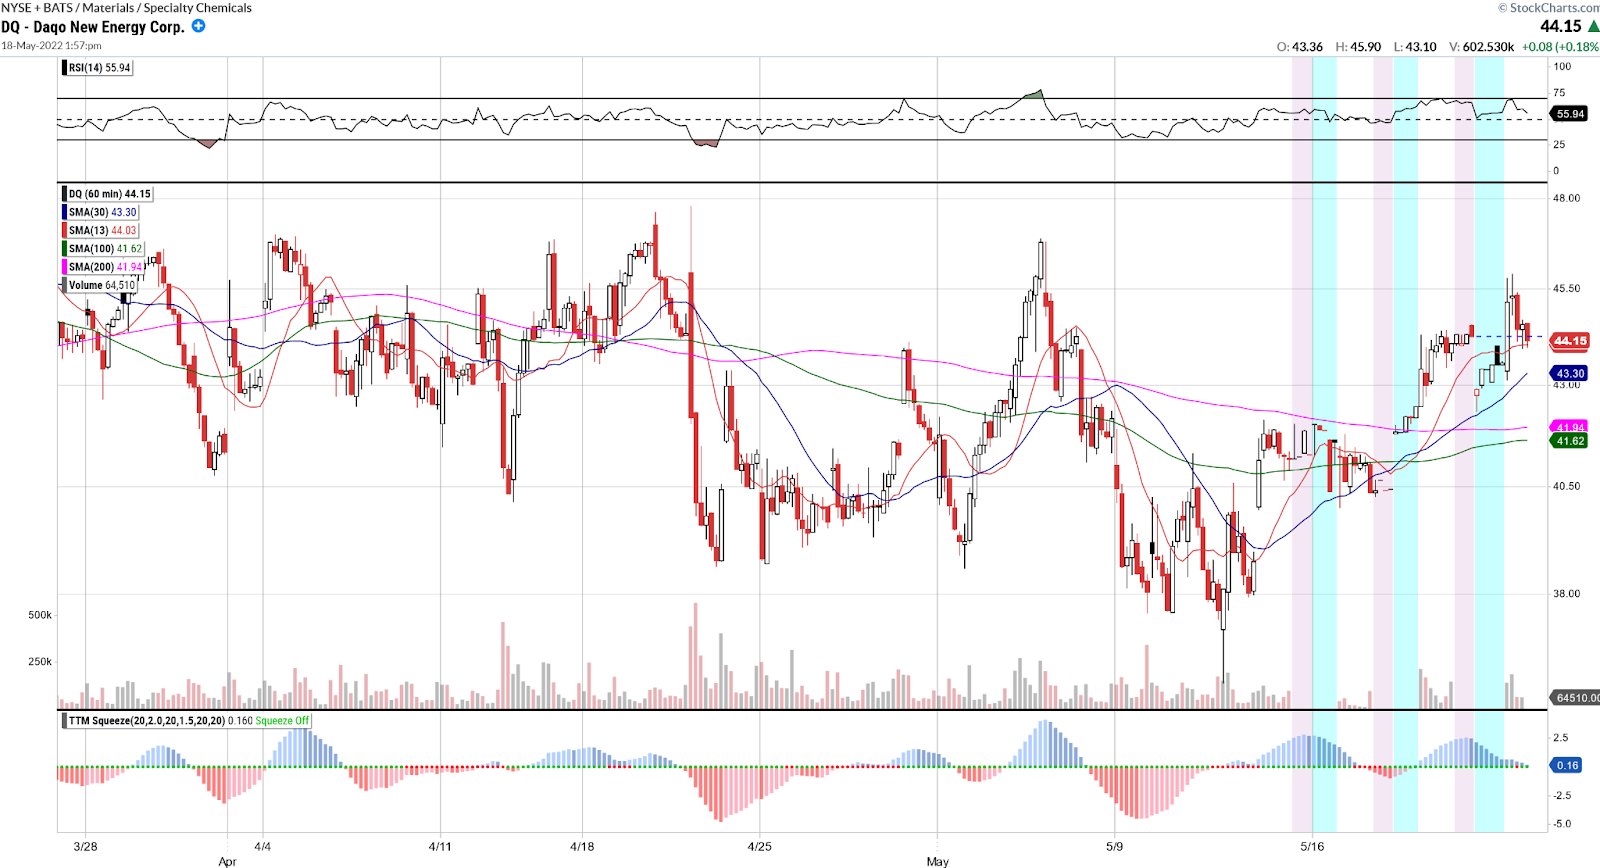Click the '4/25' date label on time axis
The width and height of the screenshot is (1600, 868).
760,847
